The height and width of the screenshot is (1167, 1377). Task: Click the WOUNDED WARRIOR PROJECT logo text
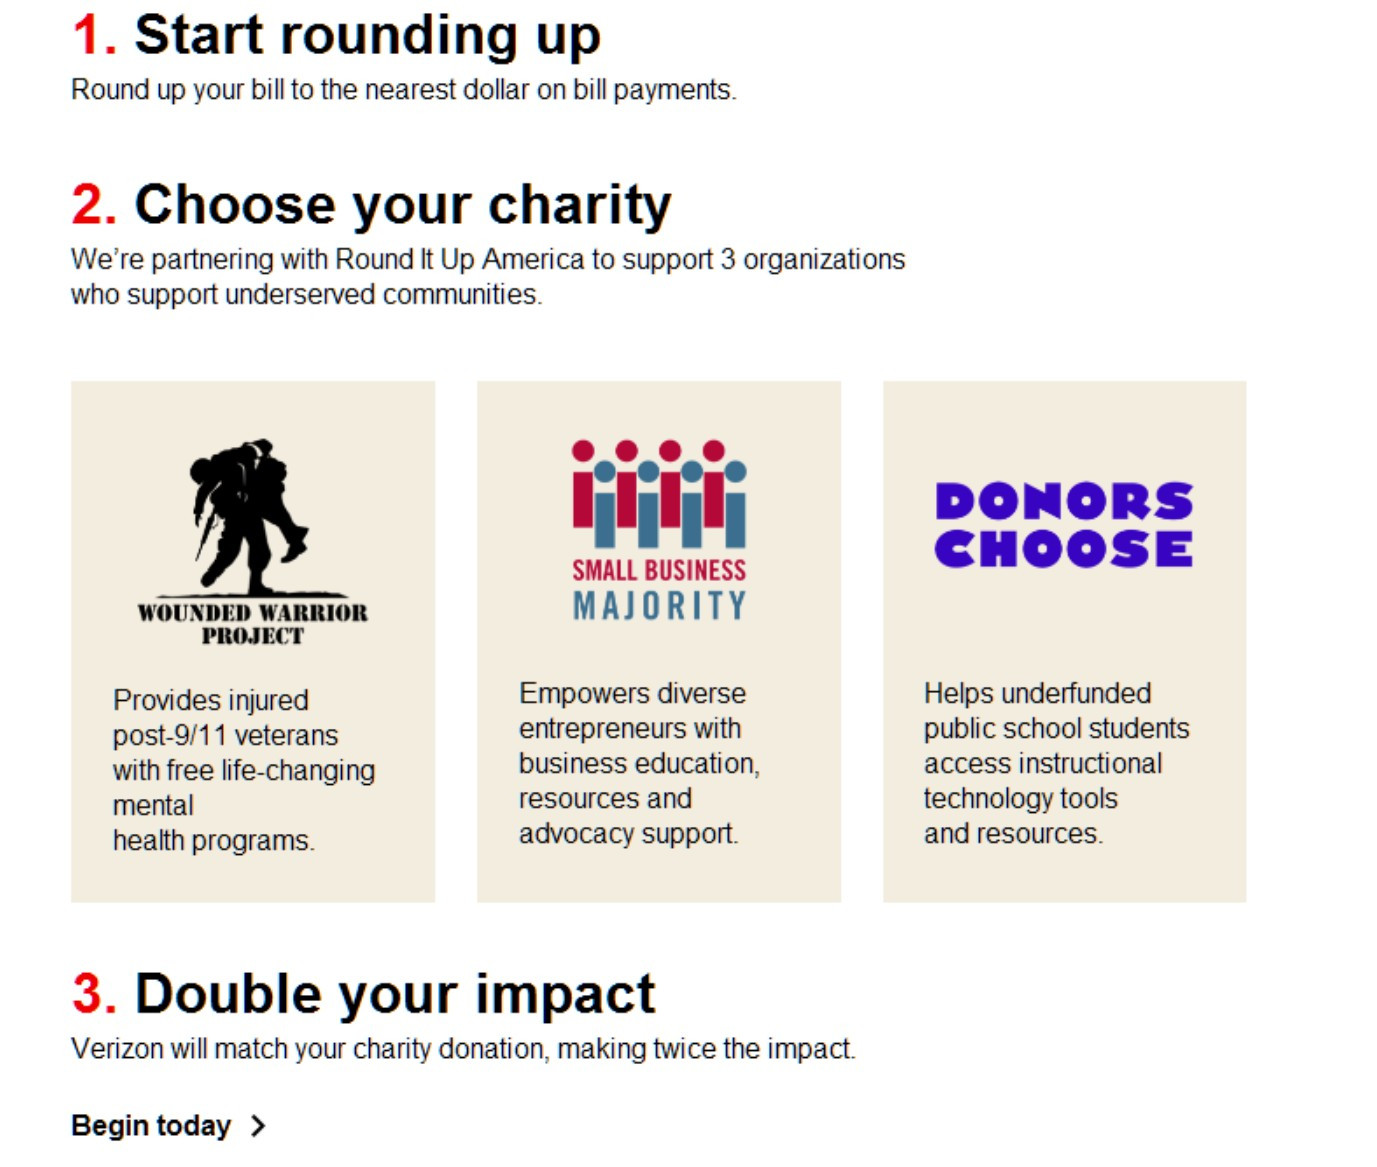click(x=253, y=624)
